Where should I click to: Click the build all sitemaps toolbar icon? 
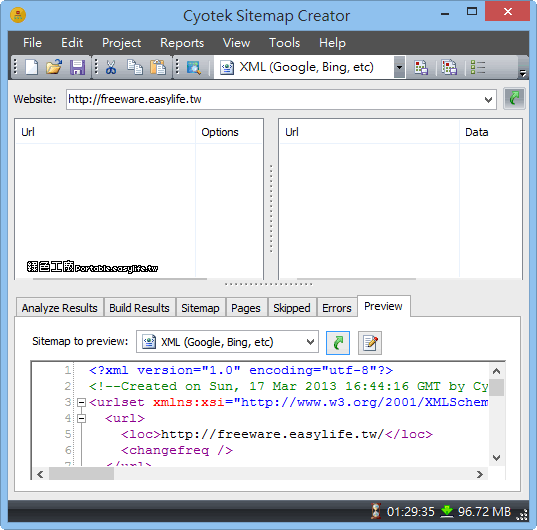[449, 67]
